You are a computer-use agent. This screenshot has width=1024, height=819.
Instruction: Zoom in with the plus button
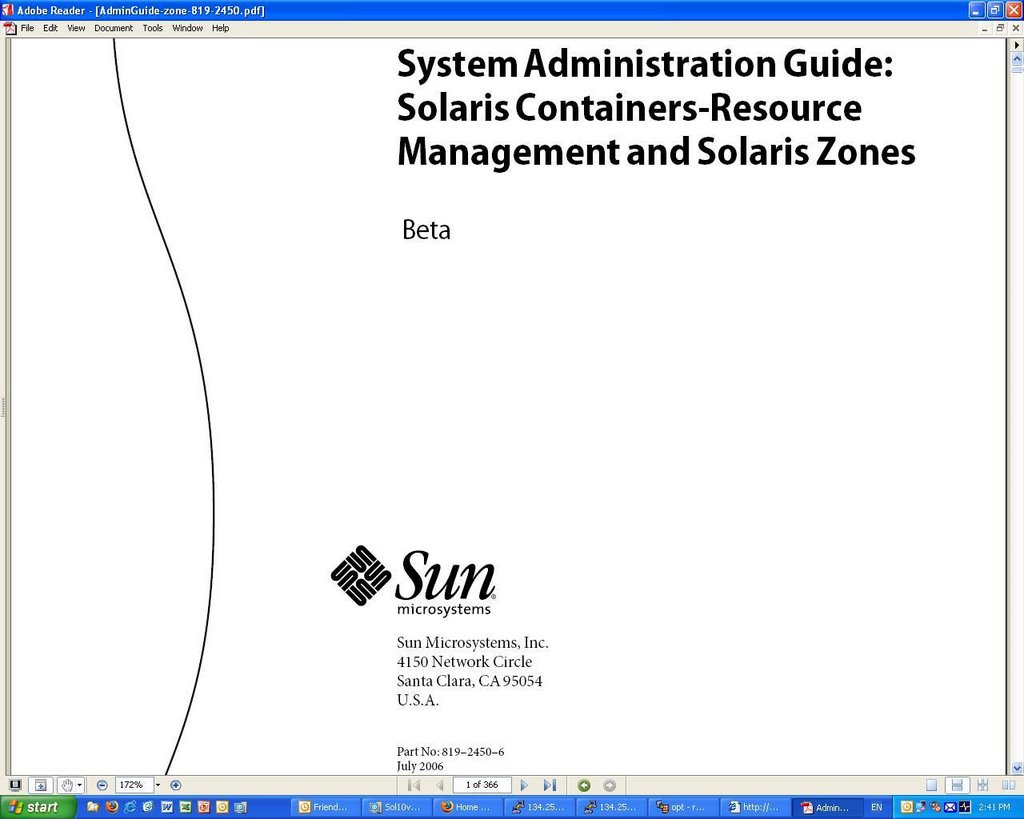(x=176, y=785)
